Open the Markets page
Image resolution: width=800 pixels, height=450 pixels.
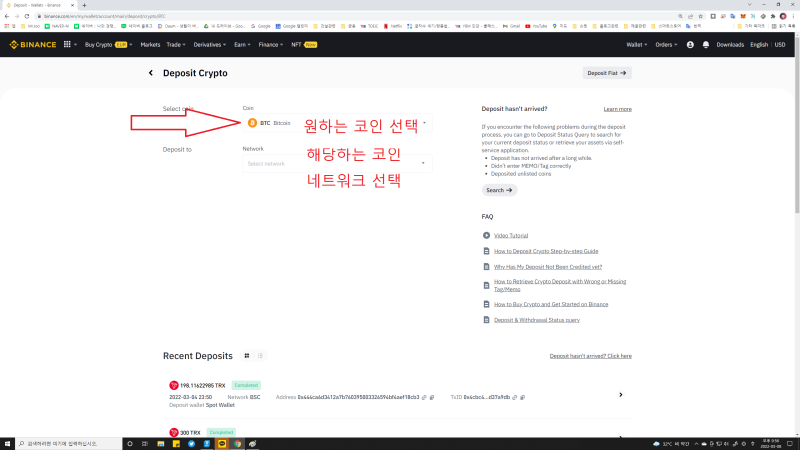pyautogui.click(x=150, y=45)
